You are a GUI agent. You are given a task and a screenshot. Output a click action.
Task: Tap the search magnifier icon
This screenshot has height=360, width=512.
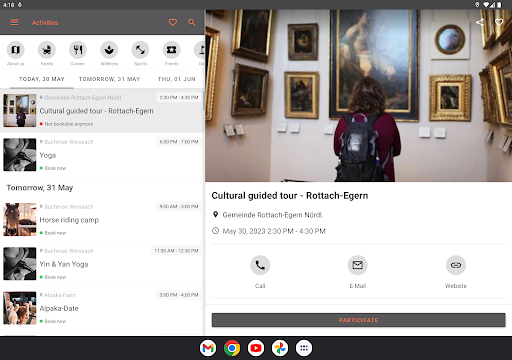point(192,22)
